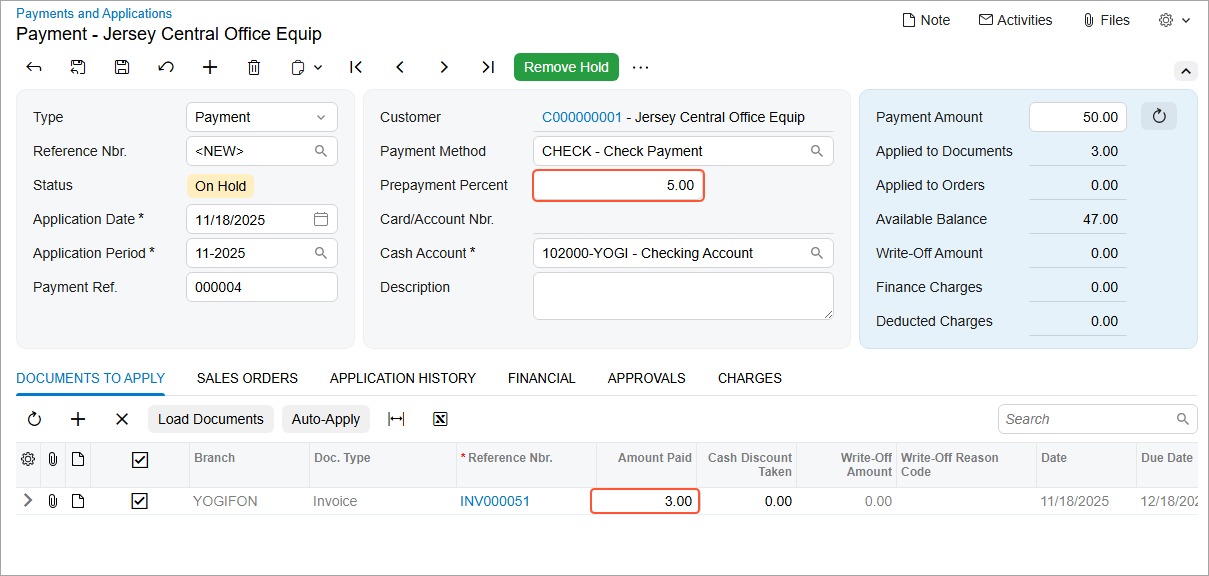
Task: Expand the INV000051 row details
Action: 27,501
